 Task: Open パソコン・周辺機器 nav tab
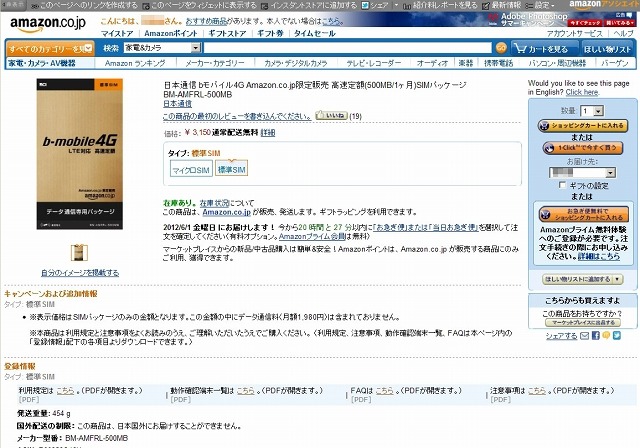(x=557, y=63)
